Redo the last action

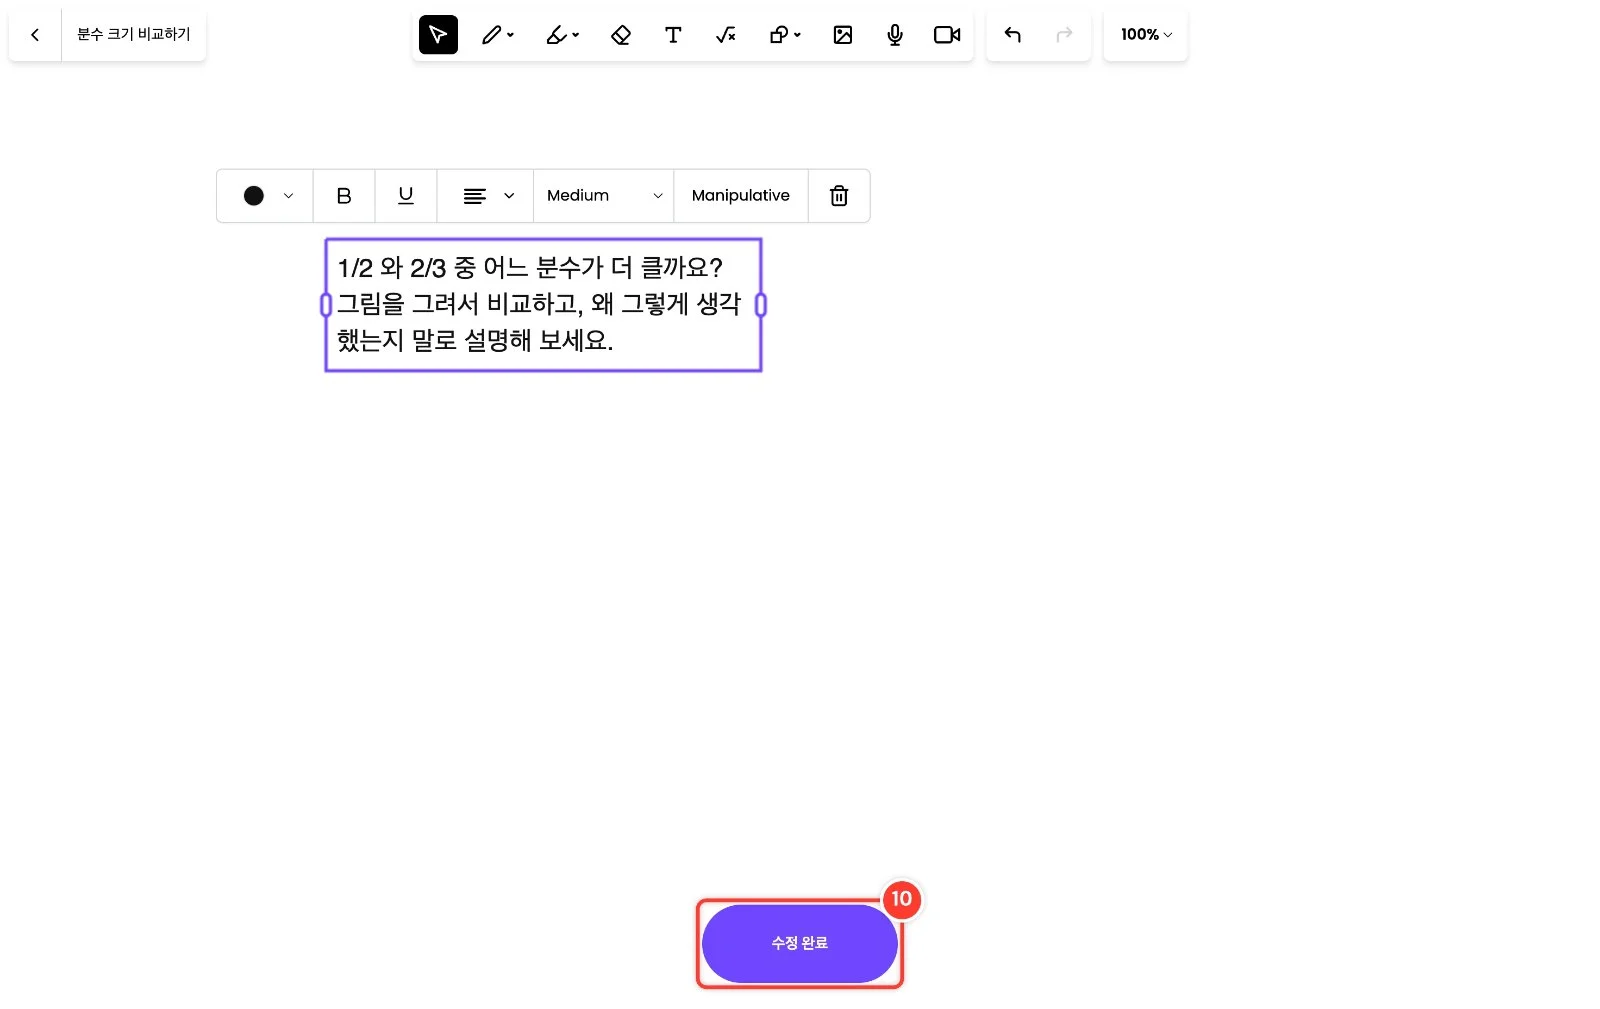coord(1065,35)
